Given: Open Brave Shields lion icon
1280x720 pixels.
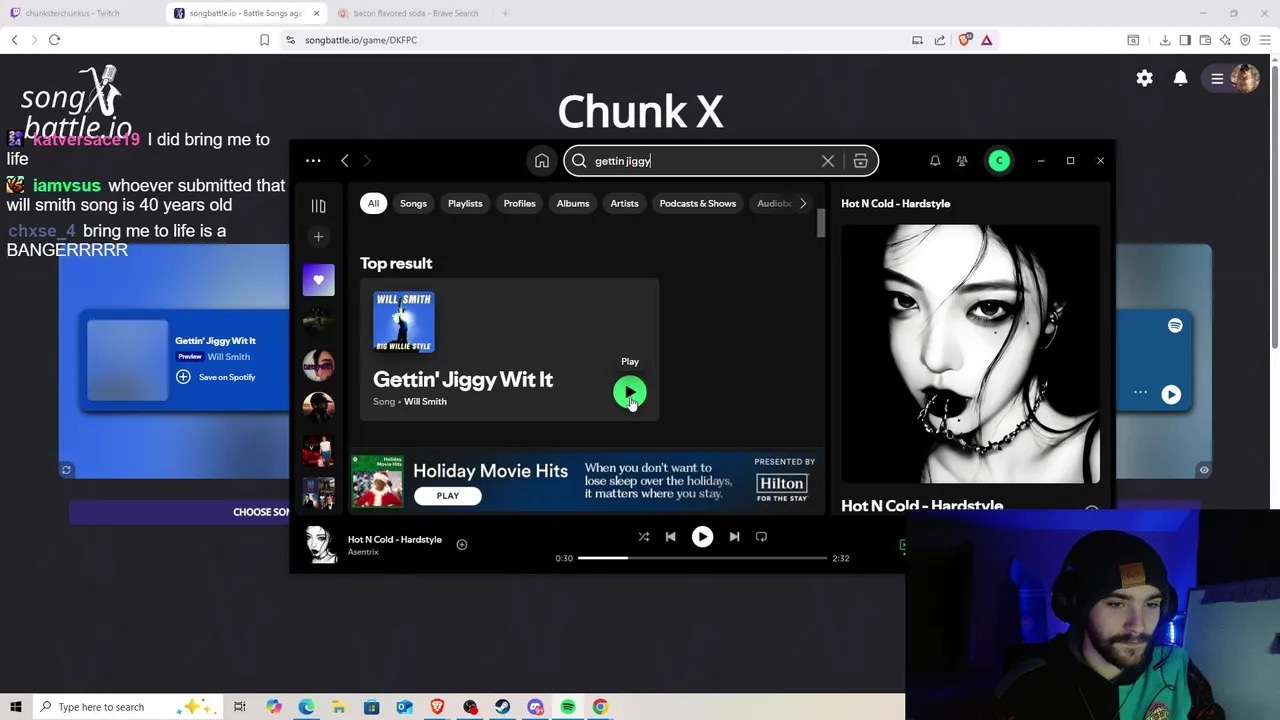Looking at the screenshot, I should tap(965, 40).
